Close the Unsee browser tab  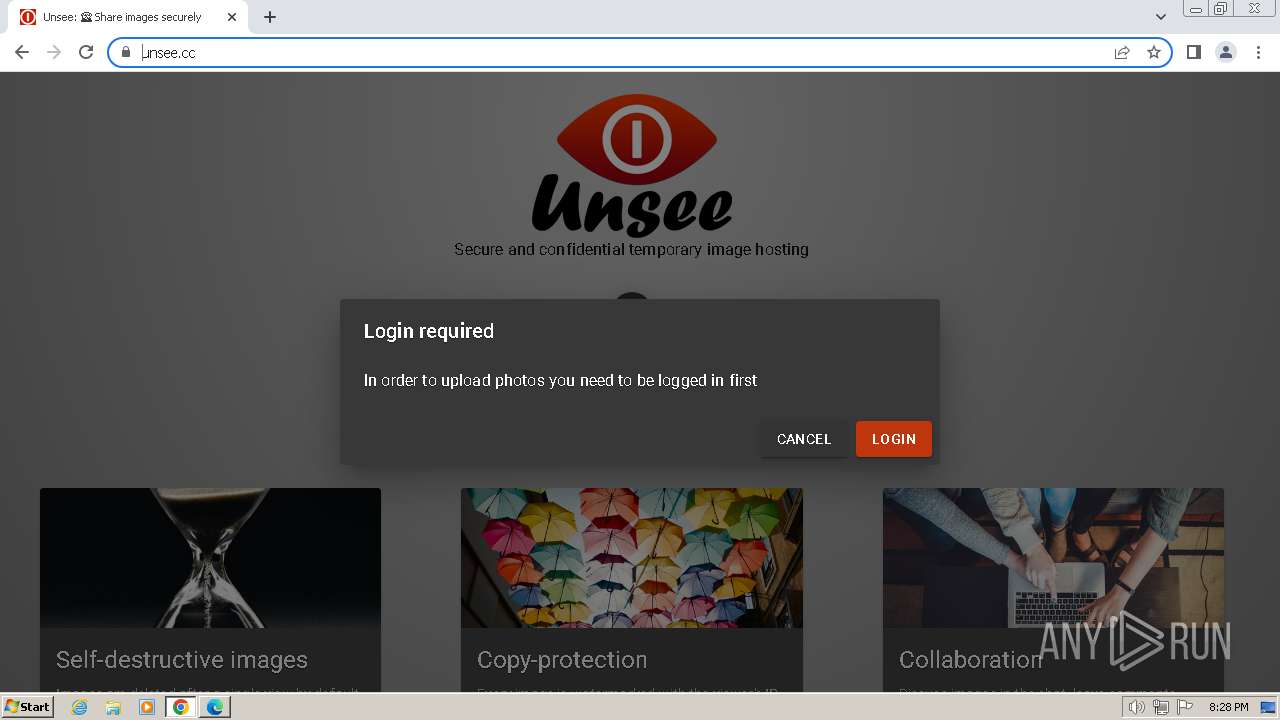pyautogui.click(x=232, y=17)
